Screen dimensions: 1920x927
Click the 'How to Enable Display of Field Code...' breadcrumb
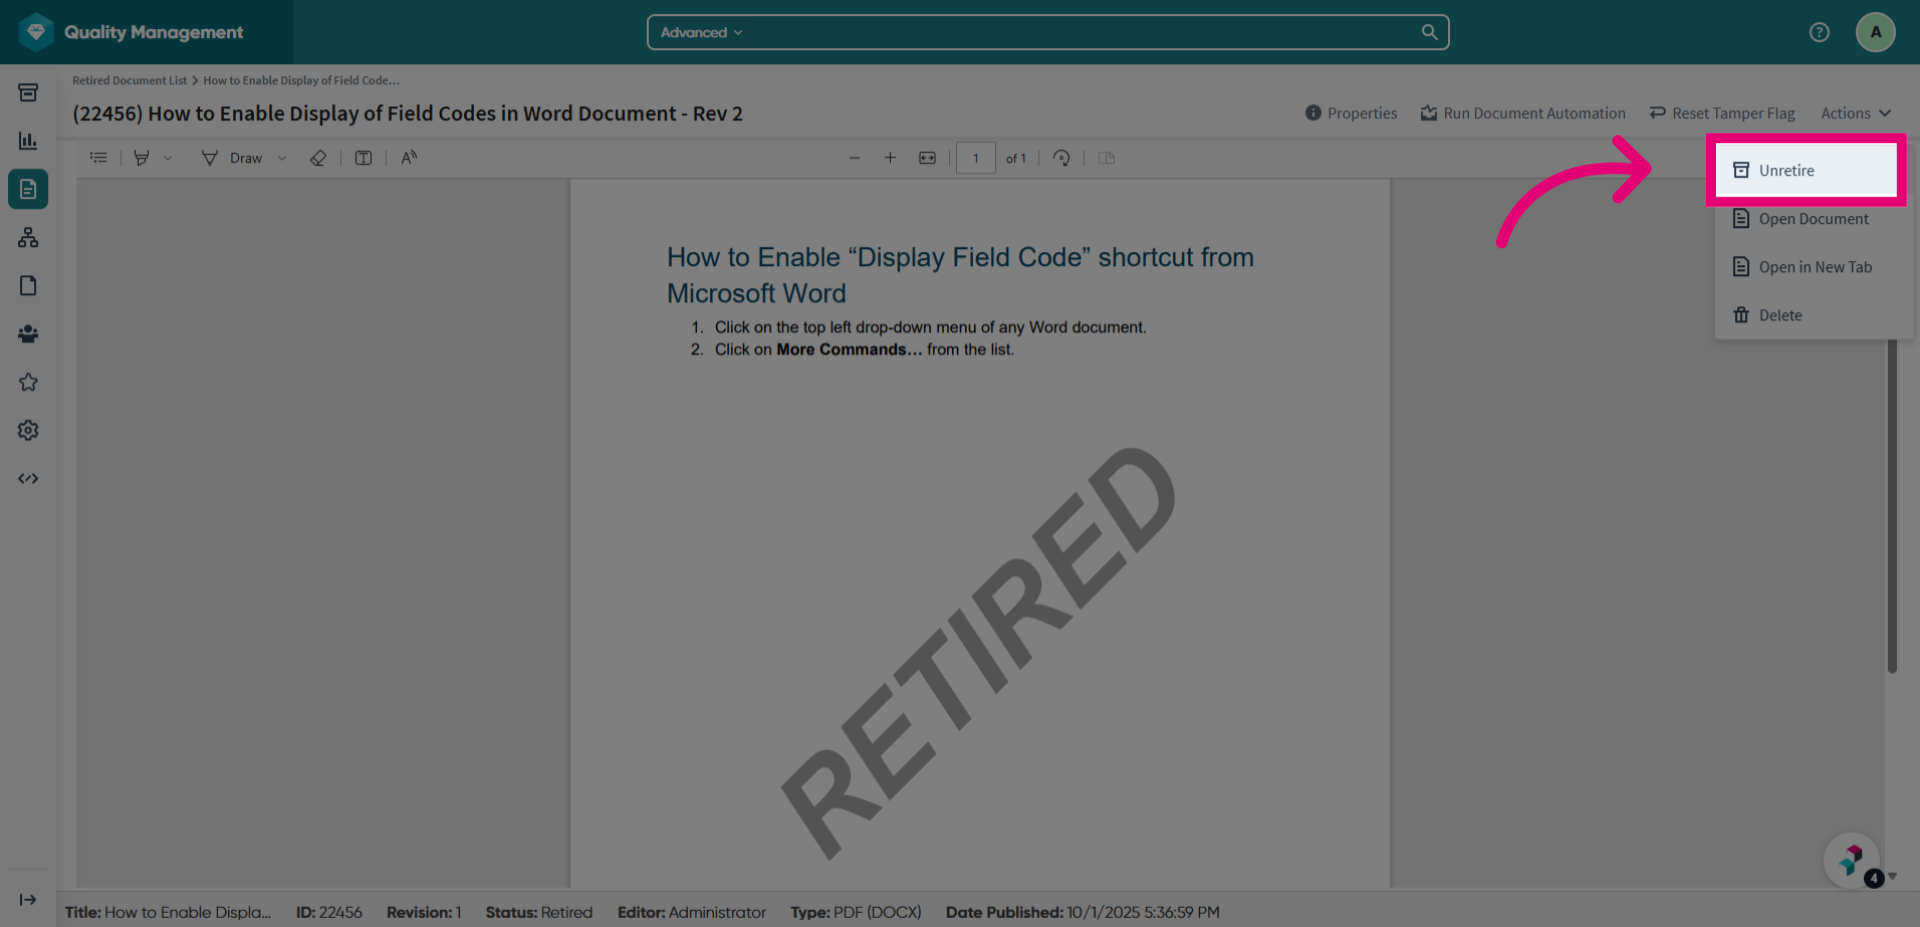pyautogui.click(x=301, y=80)
